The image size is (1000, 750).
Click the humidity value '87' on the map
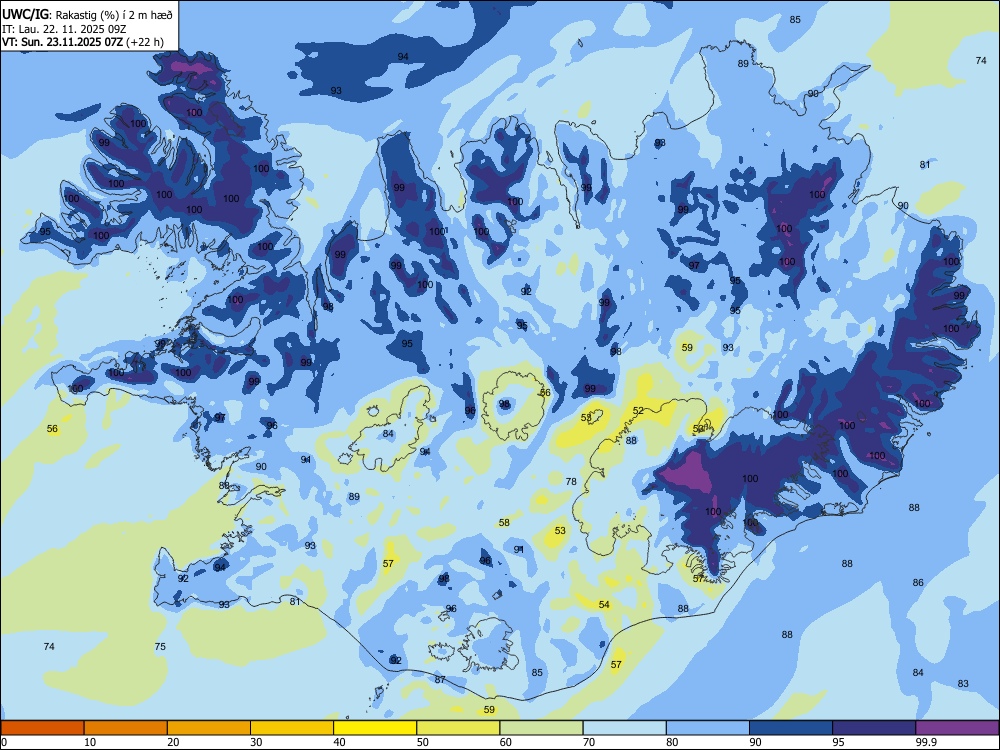439,679
